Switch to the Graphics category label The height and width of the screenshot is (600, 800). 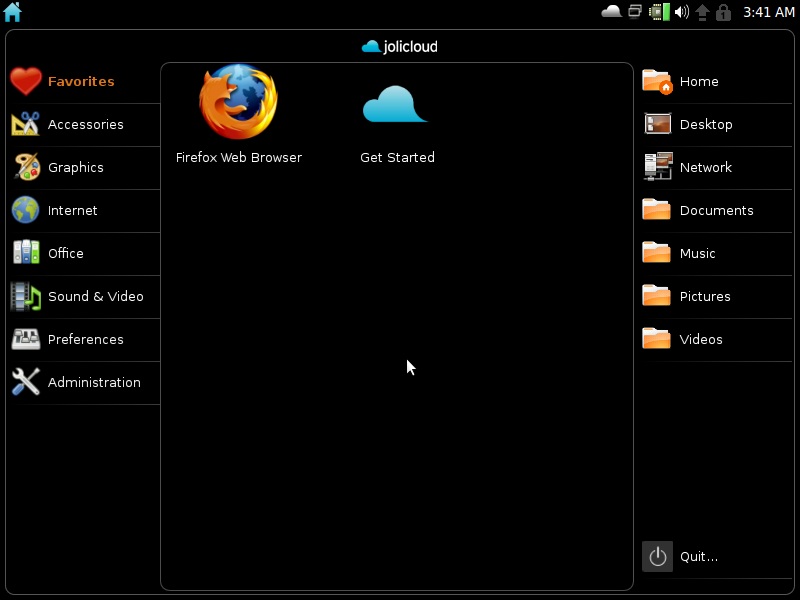click(76, 168)
